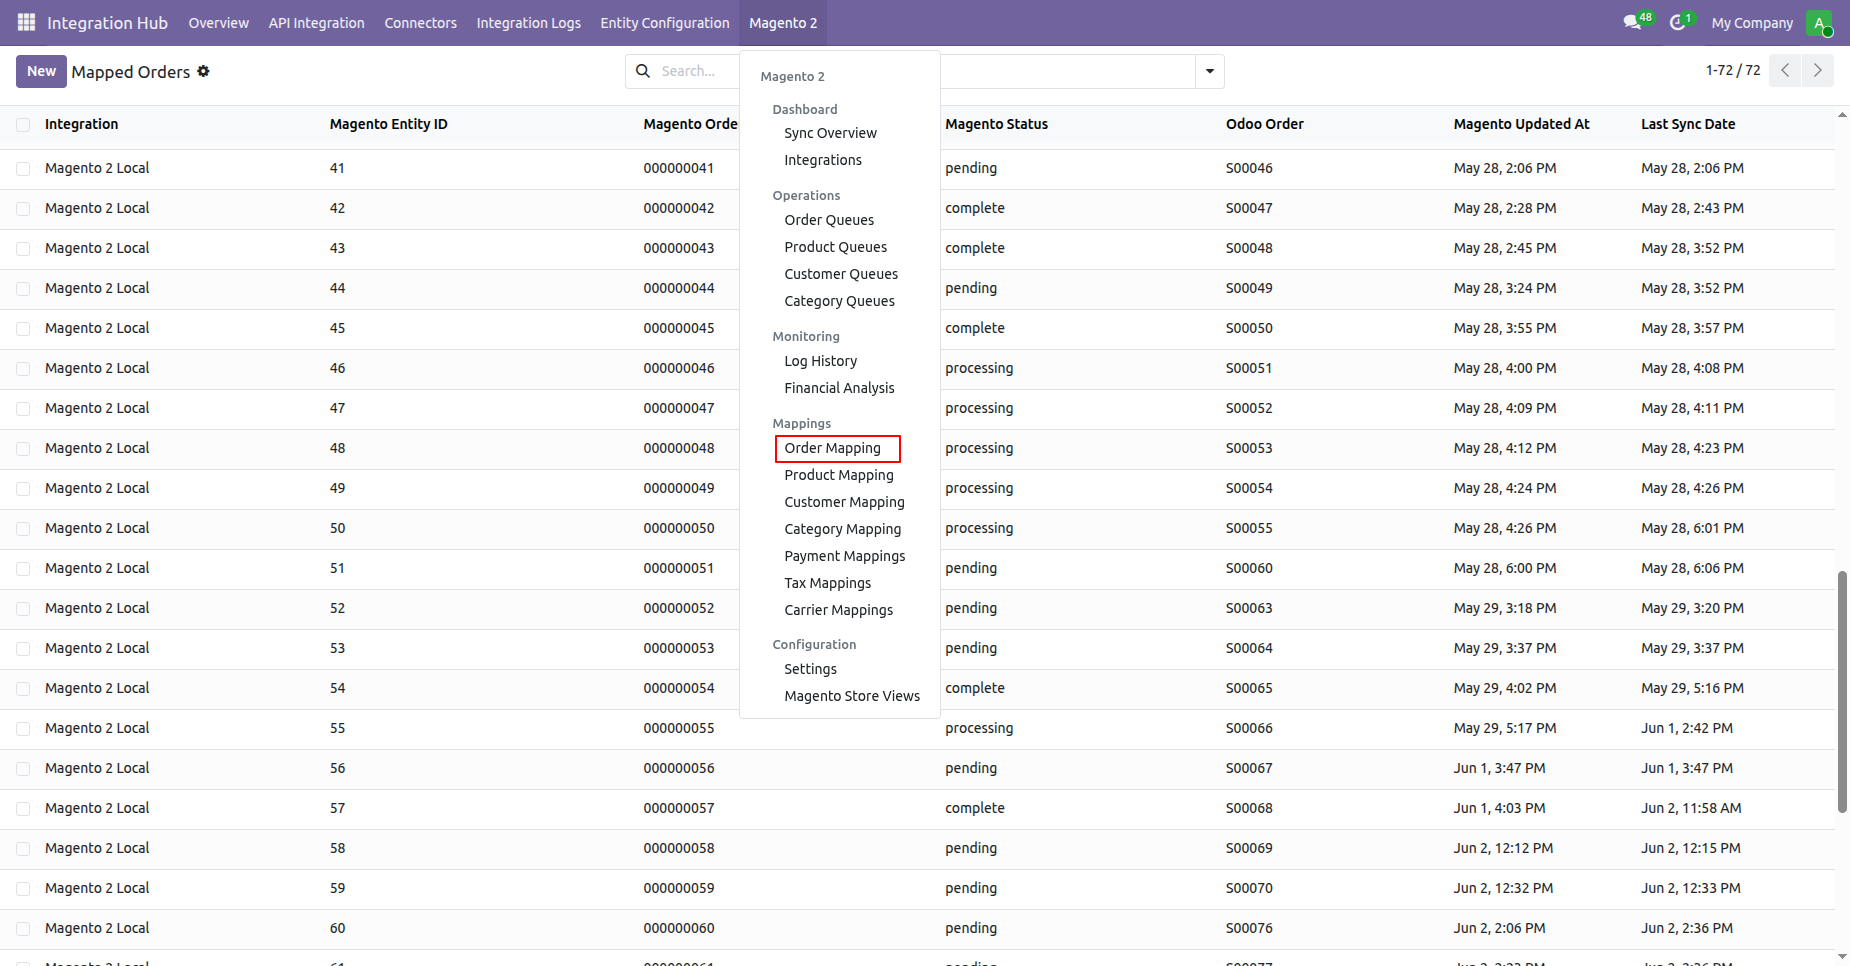This screenshot has height=966, width=1850.
Task: Click Odoo Order S00046 cell
Action: 1249,168
